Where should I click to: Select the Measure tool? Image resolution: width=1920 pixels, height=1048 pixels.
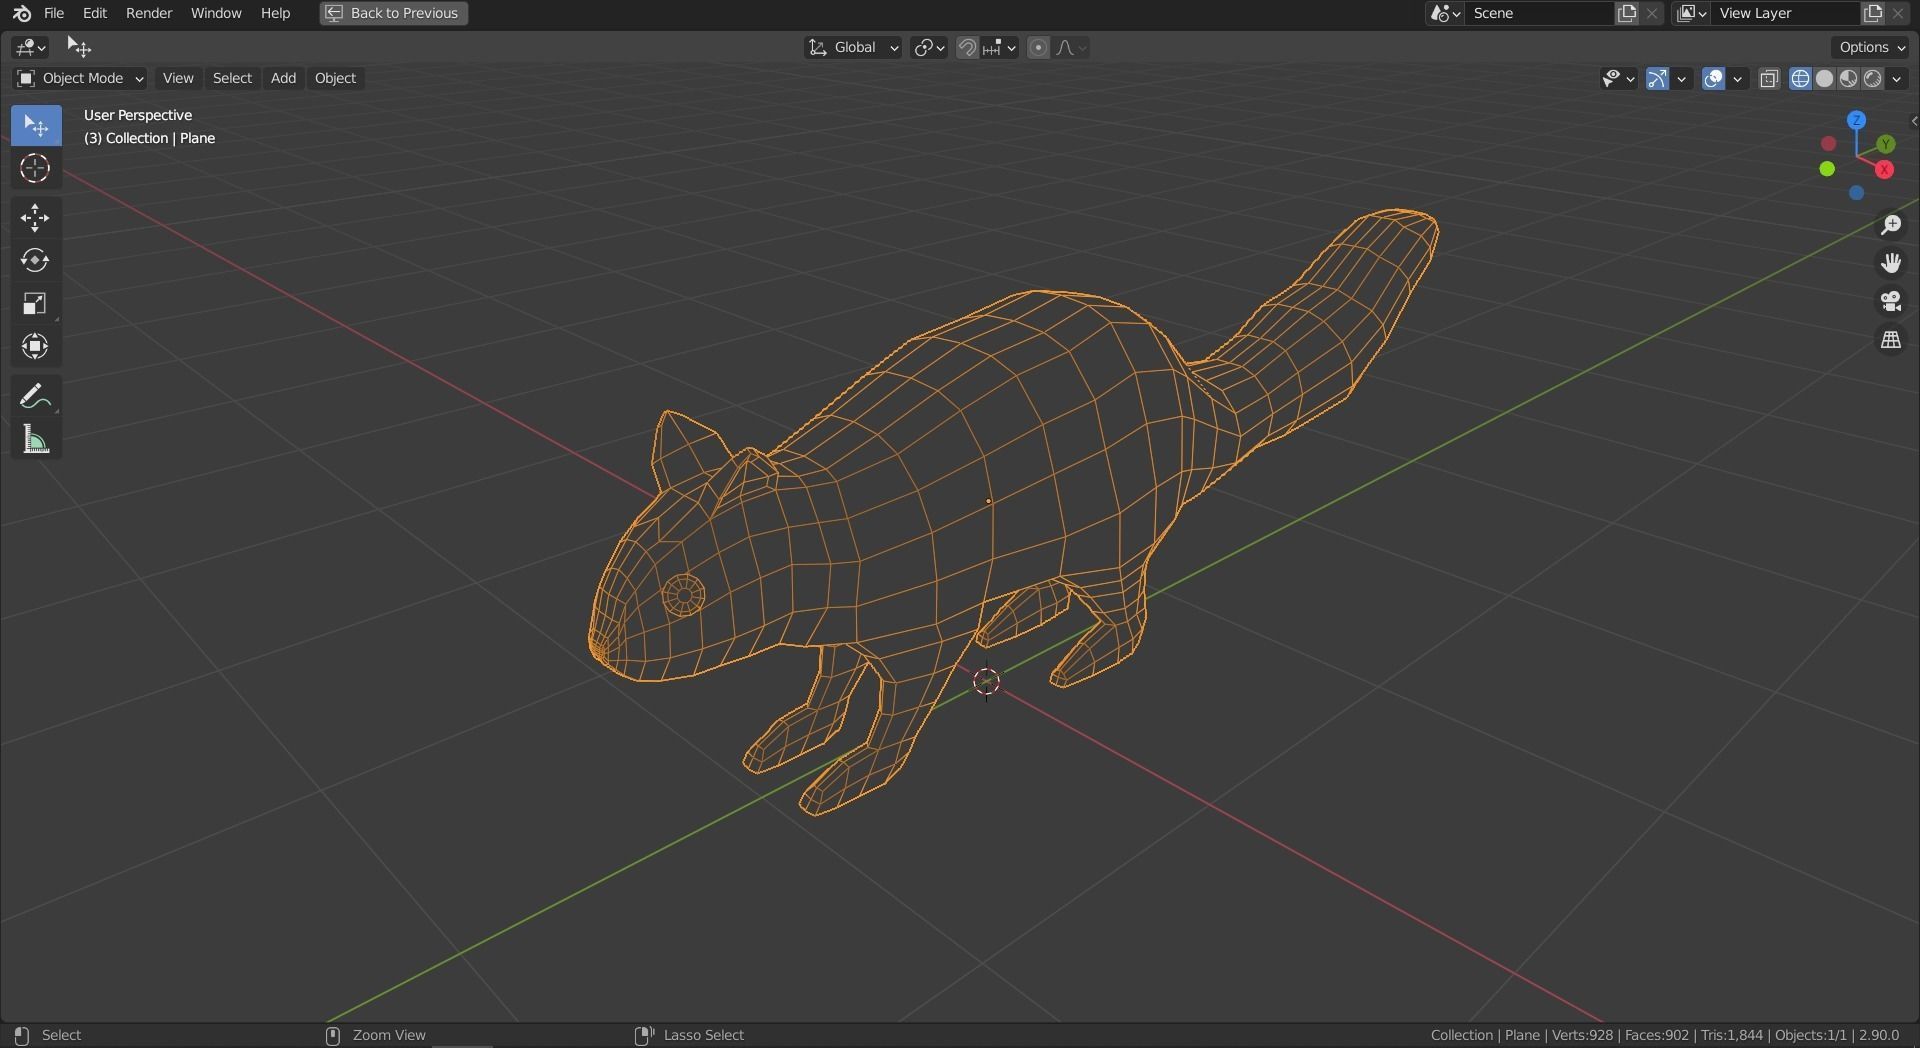tap(36, 440)
